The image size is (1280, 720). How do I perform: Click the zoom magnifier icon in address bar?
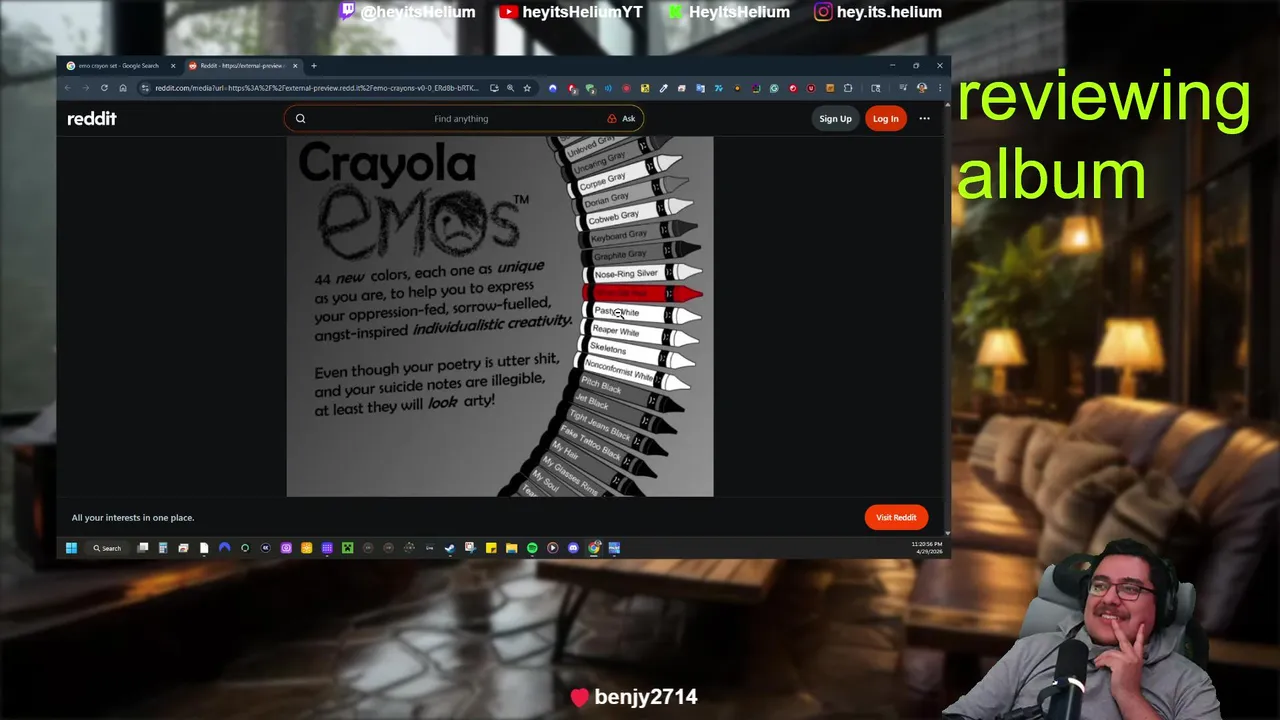(510, 88)
